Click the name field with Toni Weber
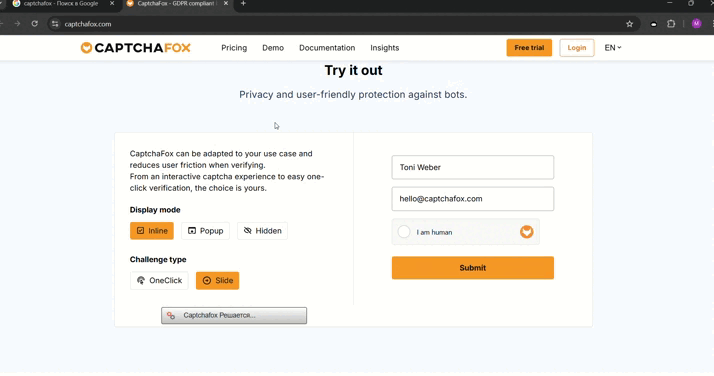The height and width of the screenshot is (376, 714). [473, 167]
